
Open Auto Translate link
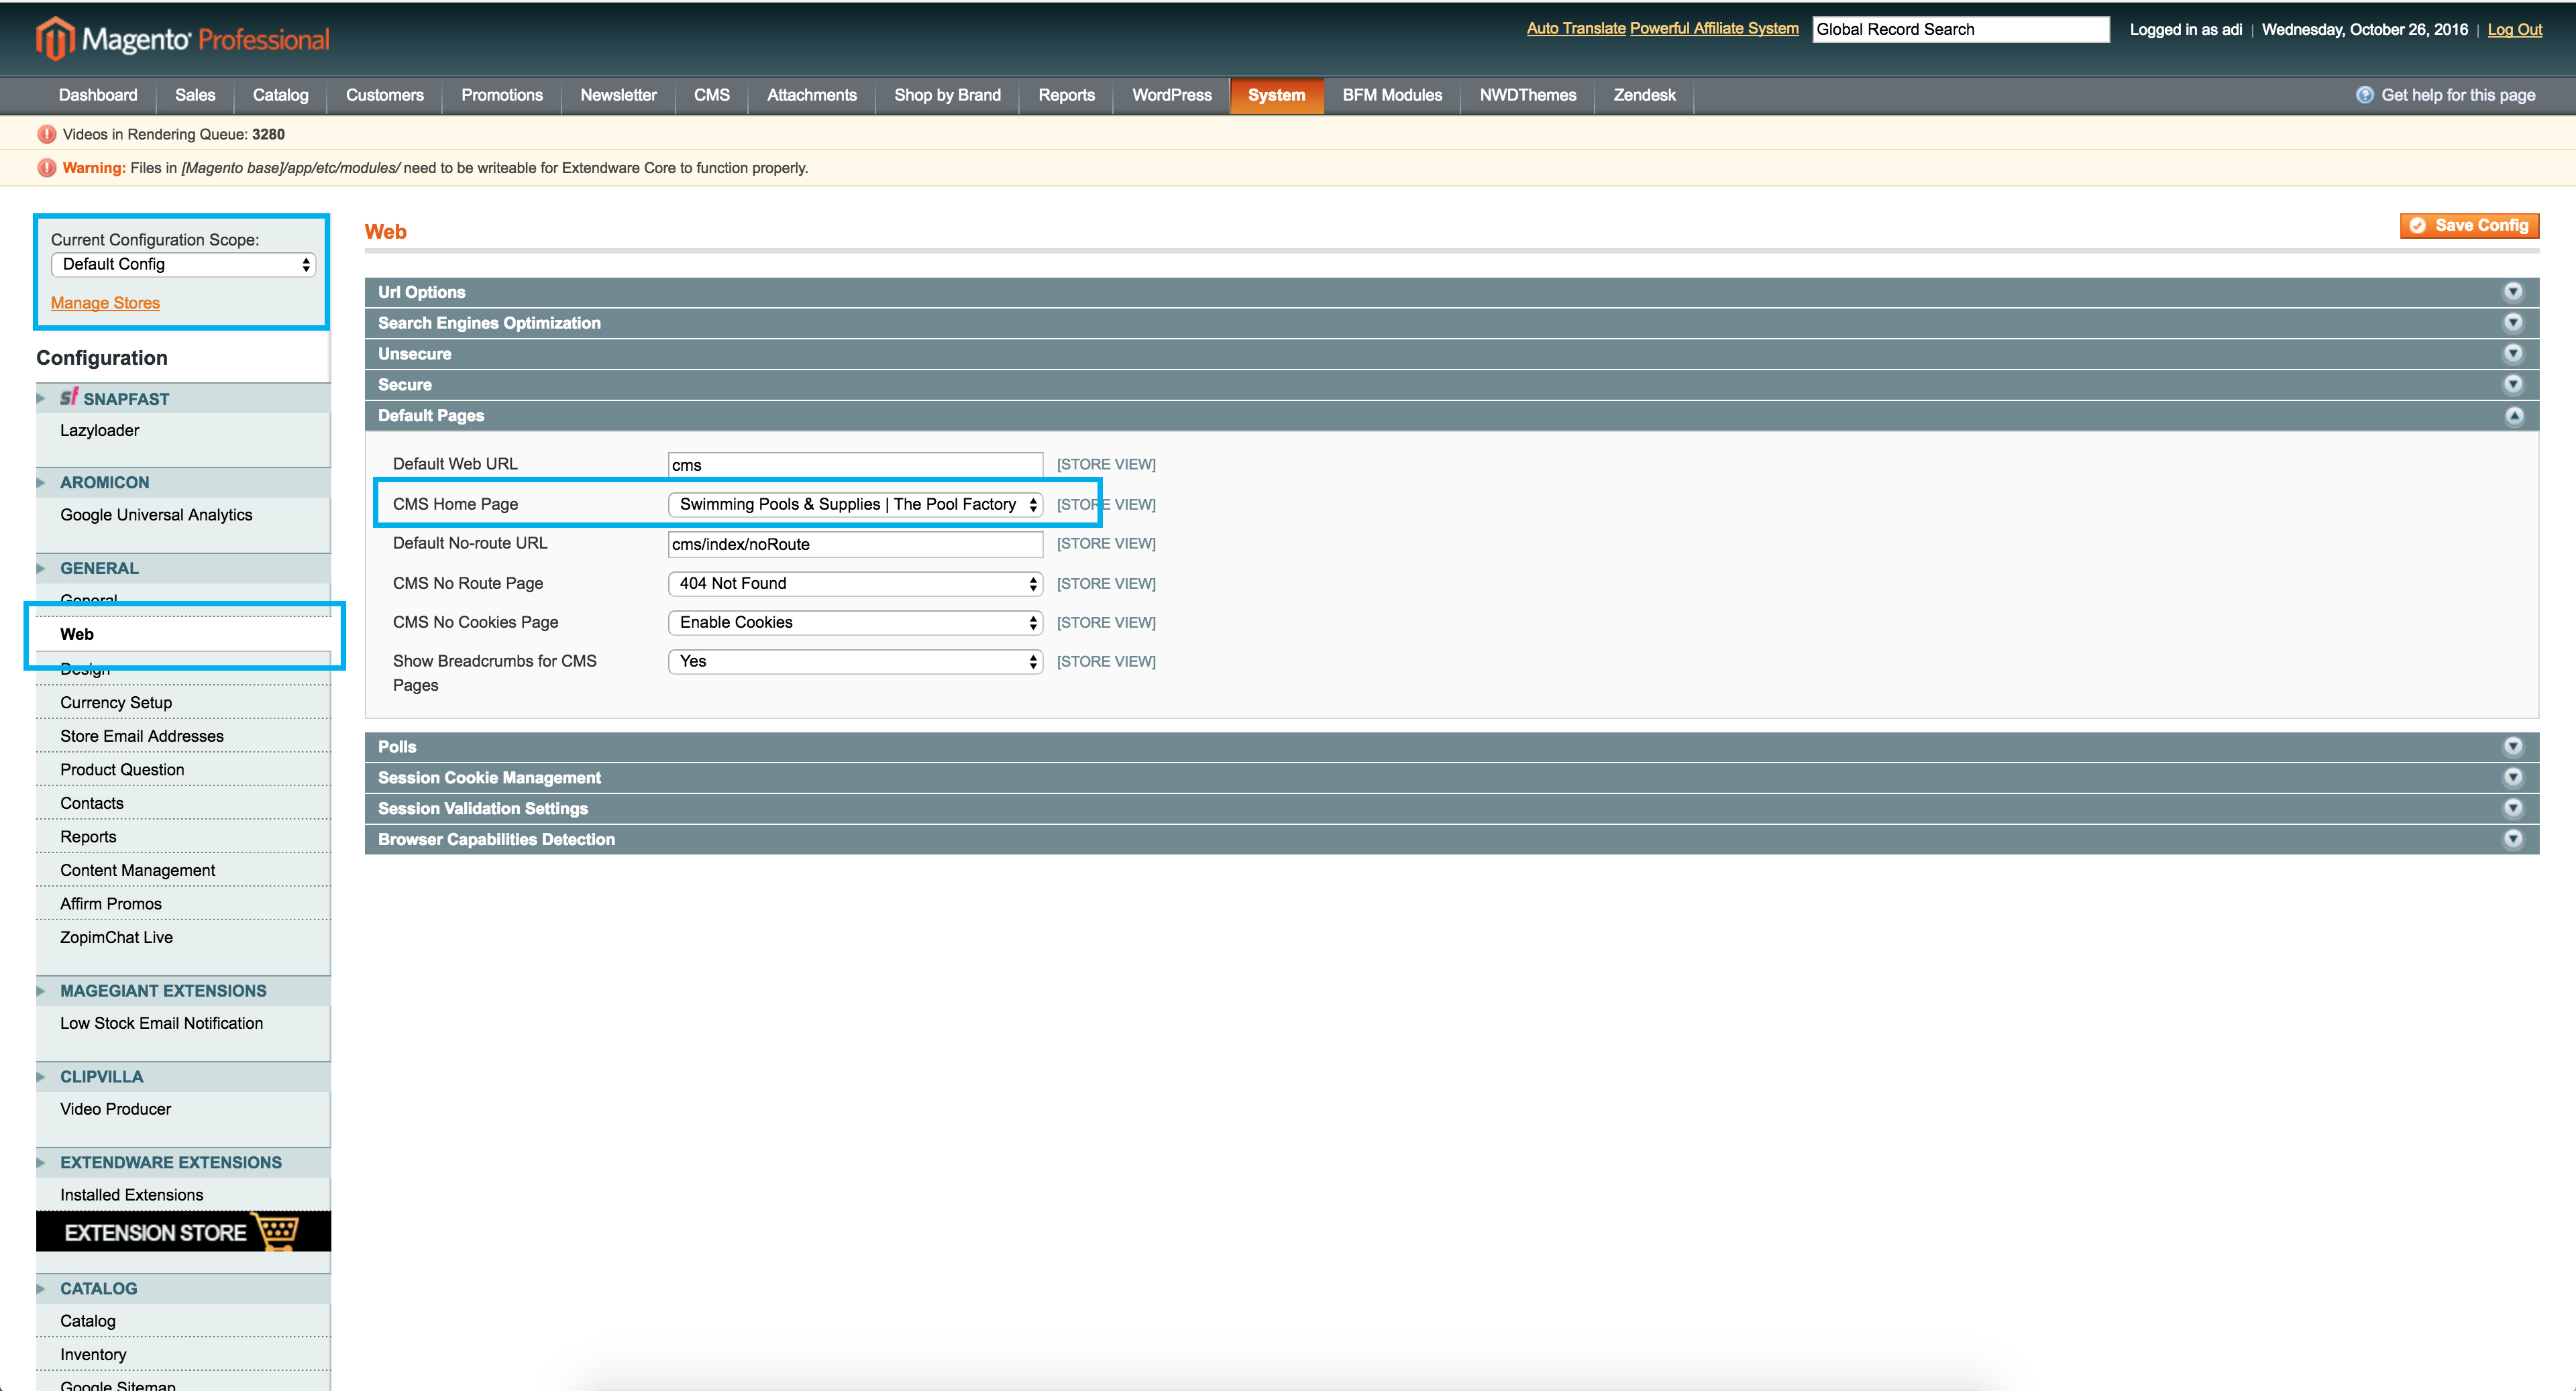1576,29
